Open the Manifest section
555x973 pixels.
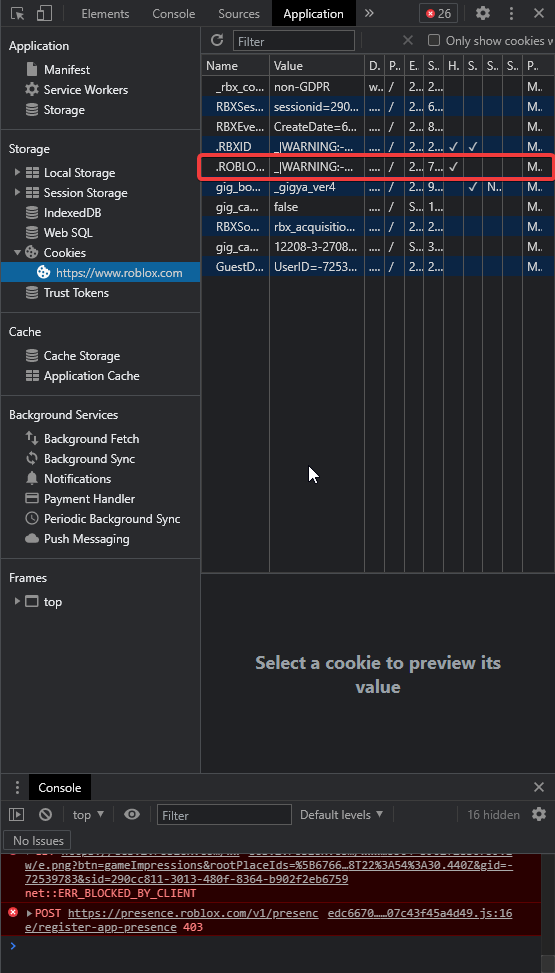coord(66,70)
